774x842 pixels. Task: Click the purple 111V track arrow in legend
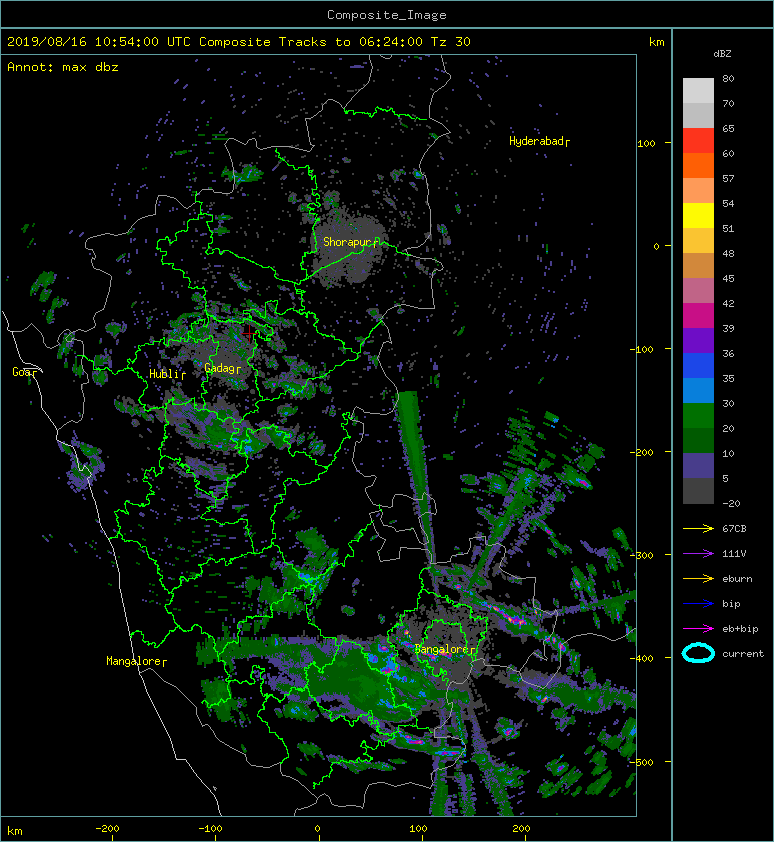[698, 554]
